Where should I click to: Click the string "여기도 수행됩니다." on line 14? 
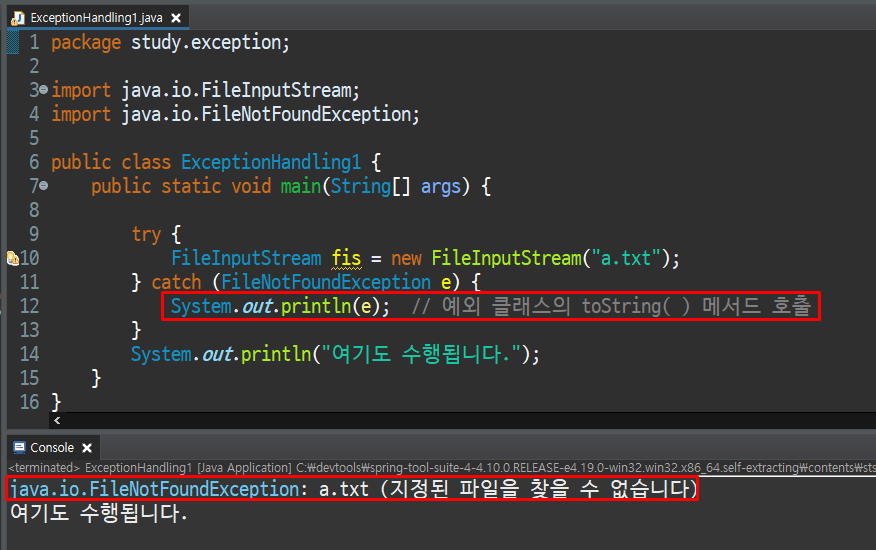(421, 354)
